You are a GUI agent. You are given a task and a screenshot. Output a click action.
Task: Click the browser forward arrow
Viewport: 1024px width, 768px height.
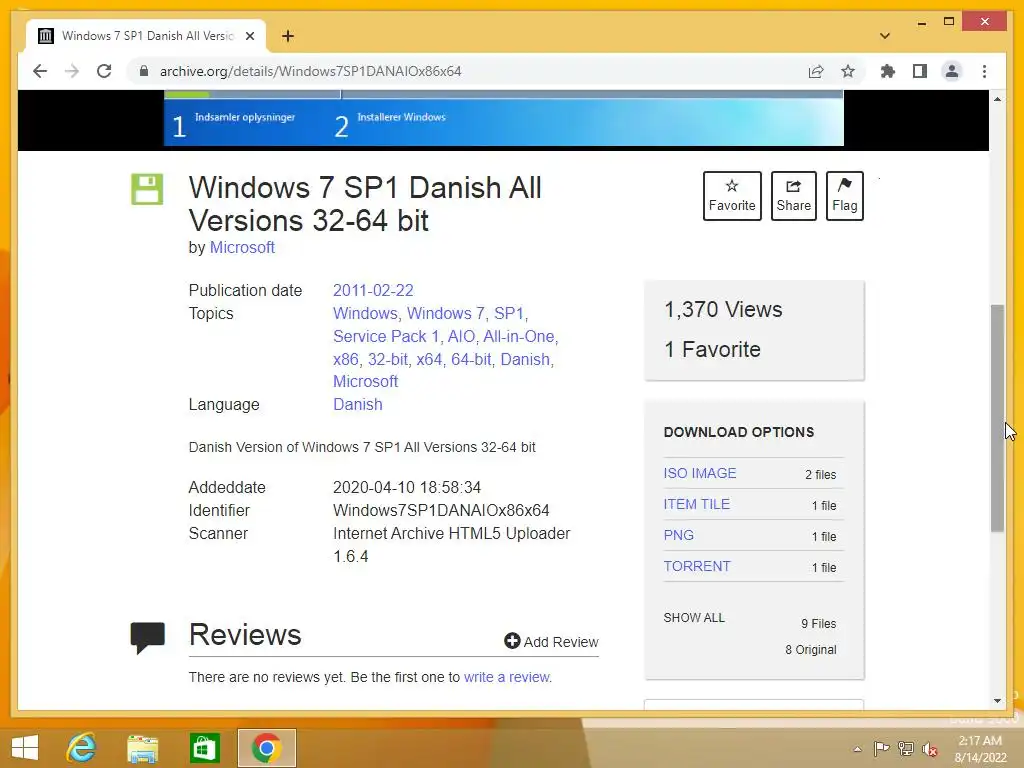pos(71,71)
